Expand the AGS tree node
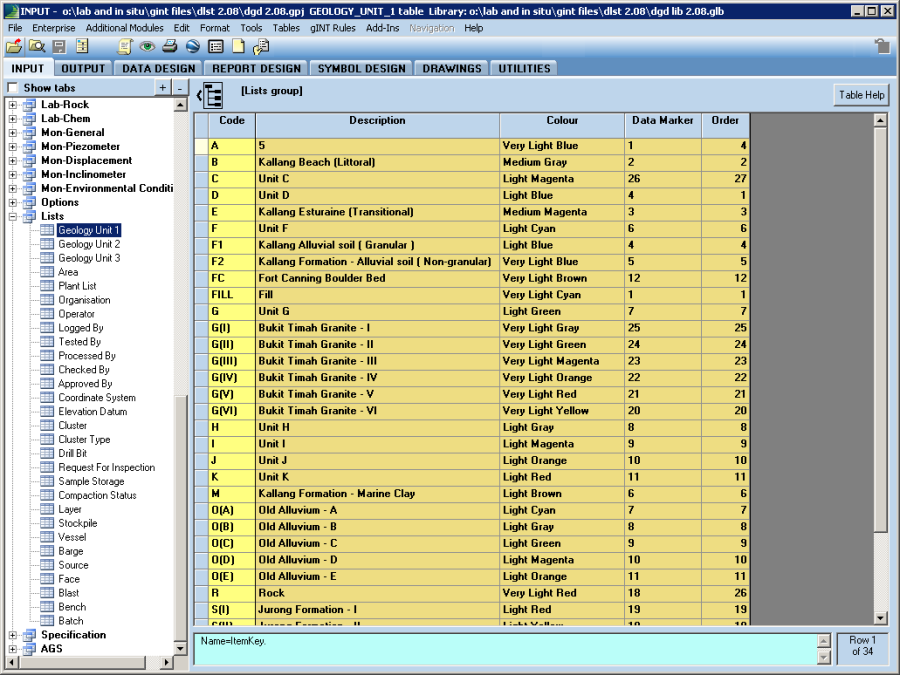 coord(13,649)
